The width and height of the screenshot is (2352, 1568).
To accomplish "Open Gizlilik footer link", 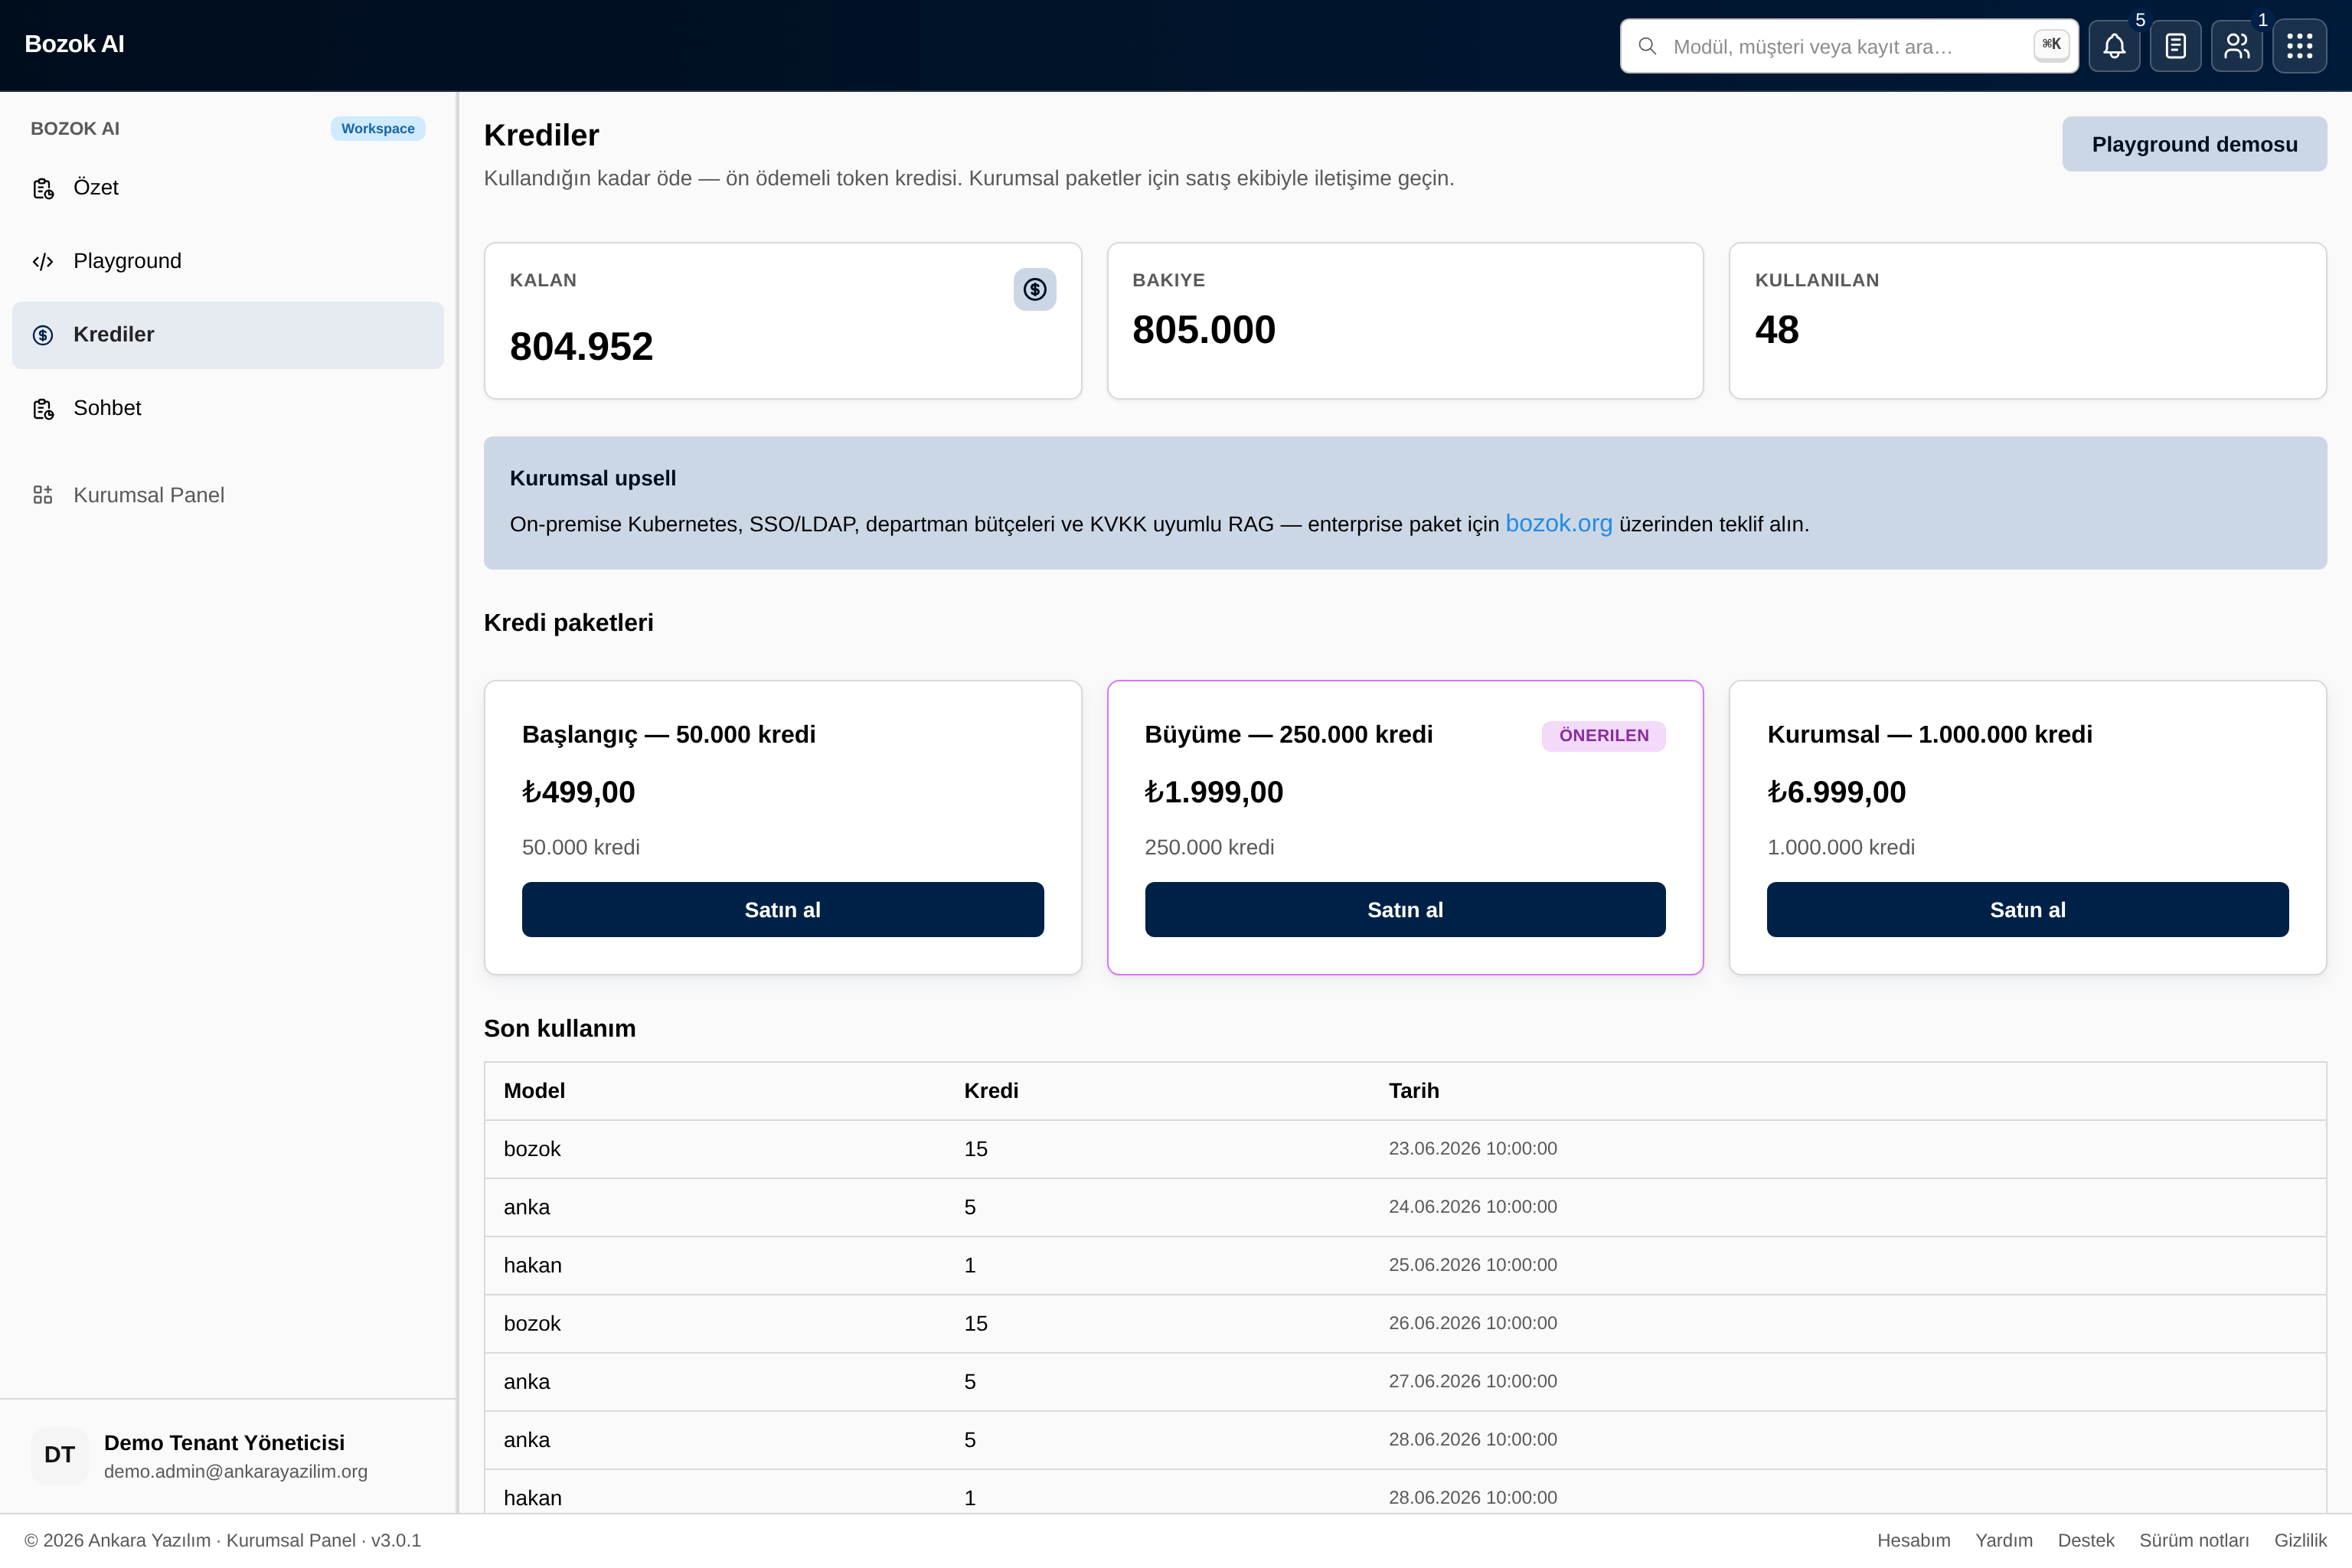I will point(2300,1541).
